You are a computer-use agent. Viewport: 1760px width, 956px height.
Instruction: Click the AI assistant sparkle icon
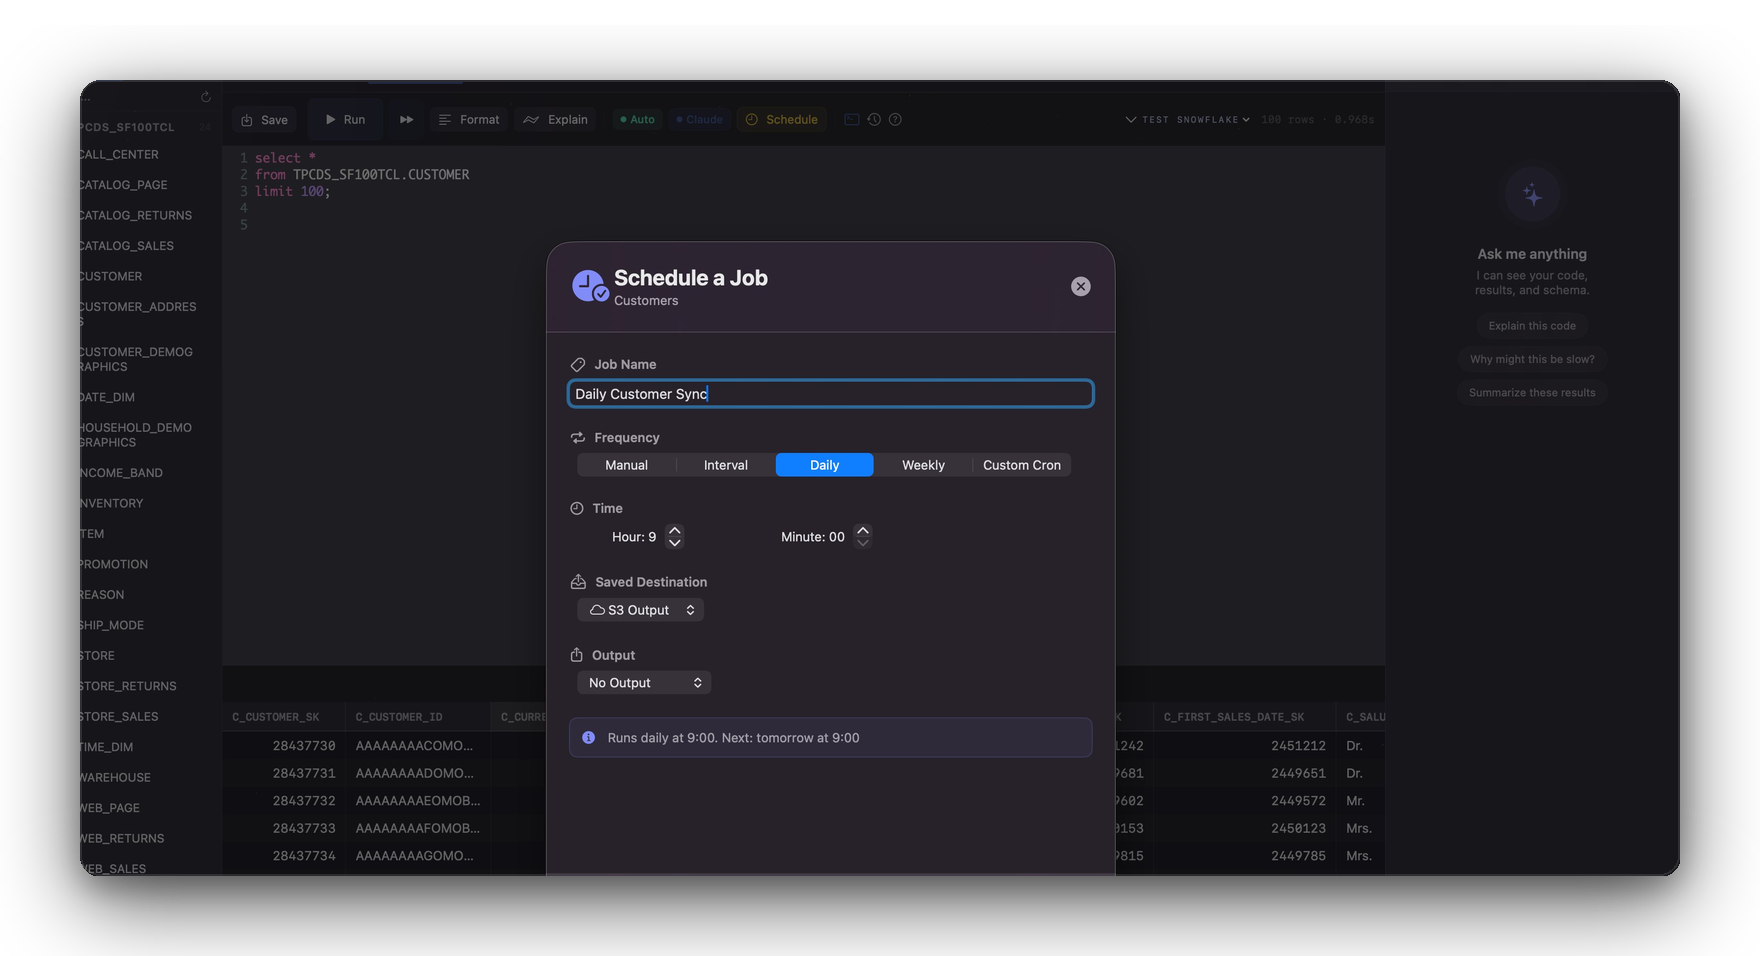click(1532, 194)
